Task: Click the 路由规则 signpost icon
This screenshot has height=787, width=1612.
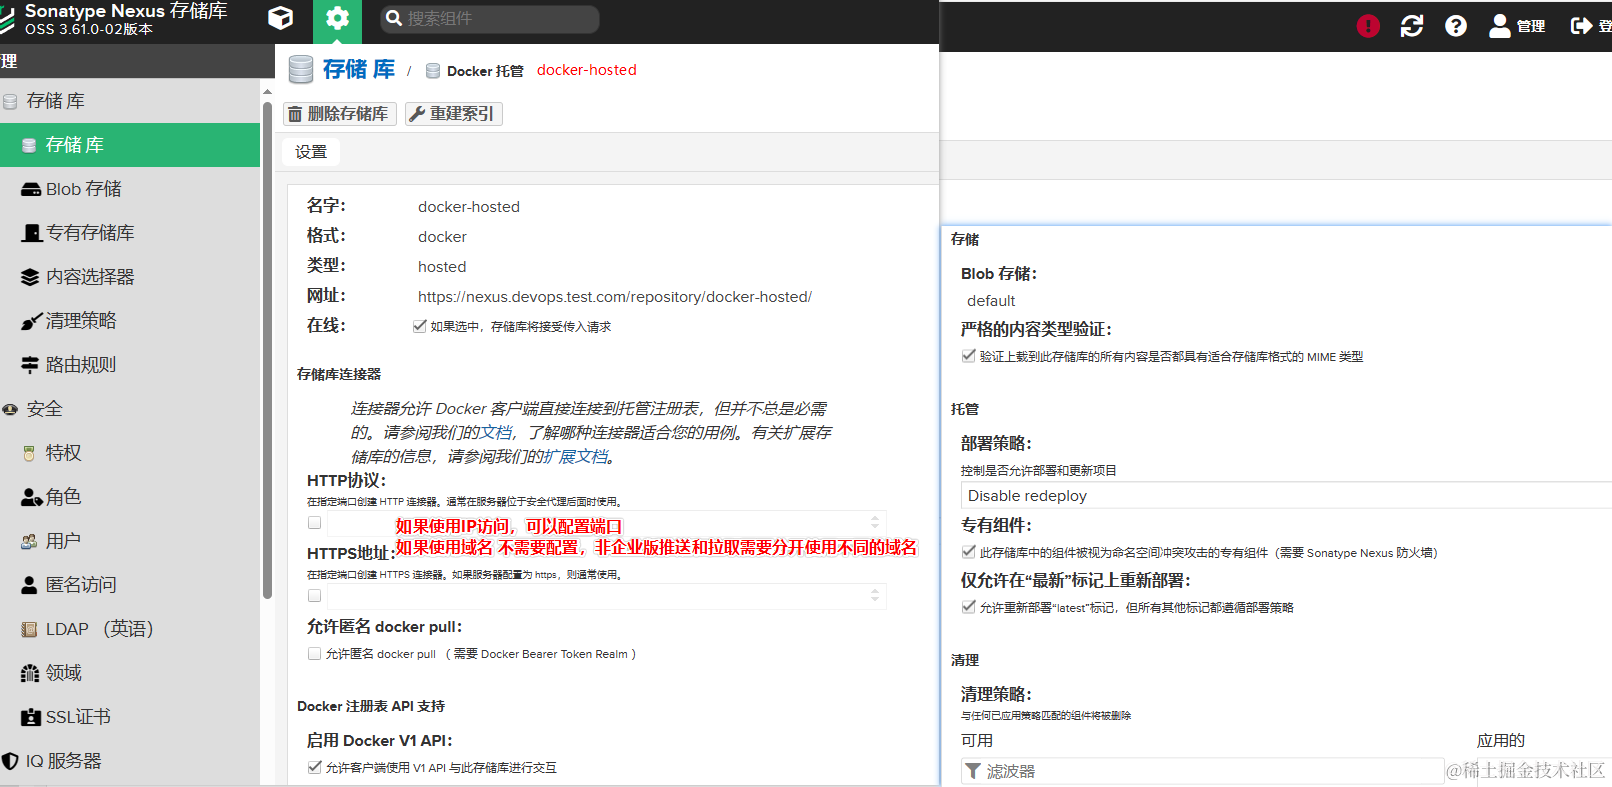Action: coord(31,365)
